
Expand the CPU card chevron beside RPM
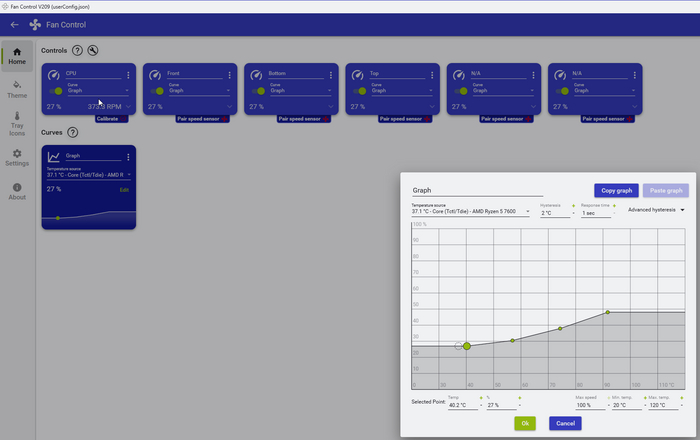pos(129,107)
